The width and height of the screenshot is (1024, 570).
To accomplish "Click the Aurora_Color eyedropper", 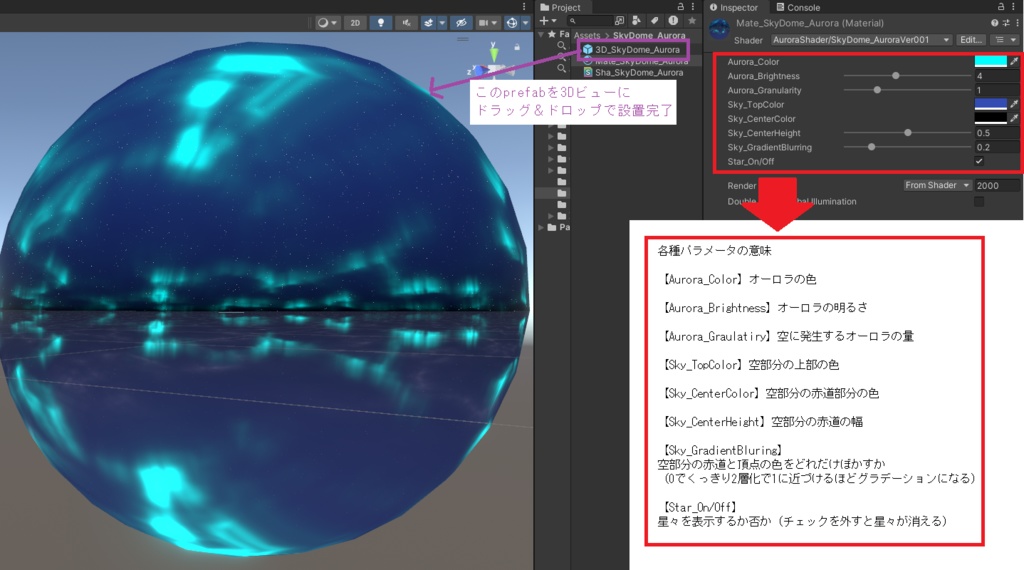I will pyautogui.click(x=1014, y=61).
